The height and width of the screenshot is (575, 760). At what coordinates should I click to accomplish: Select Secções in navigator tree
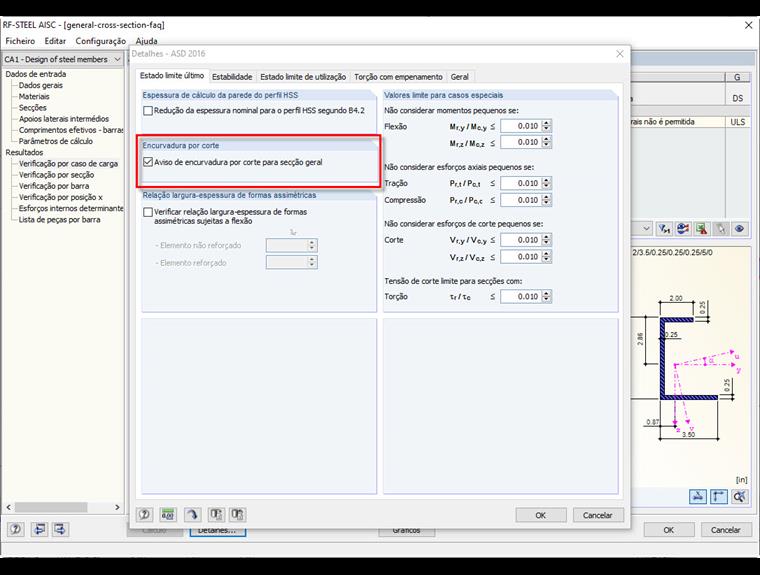32,108
